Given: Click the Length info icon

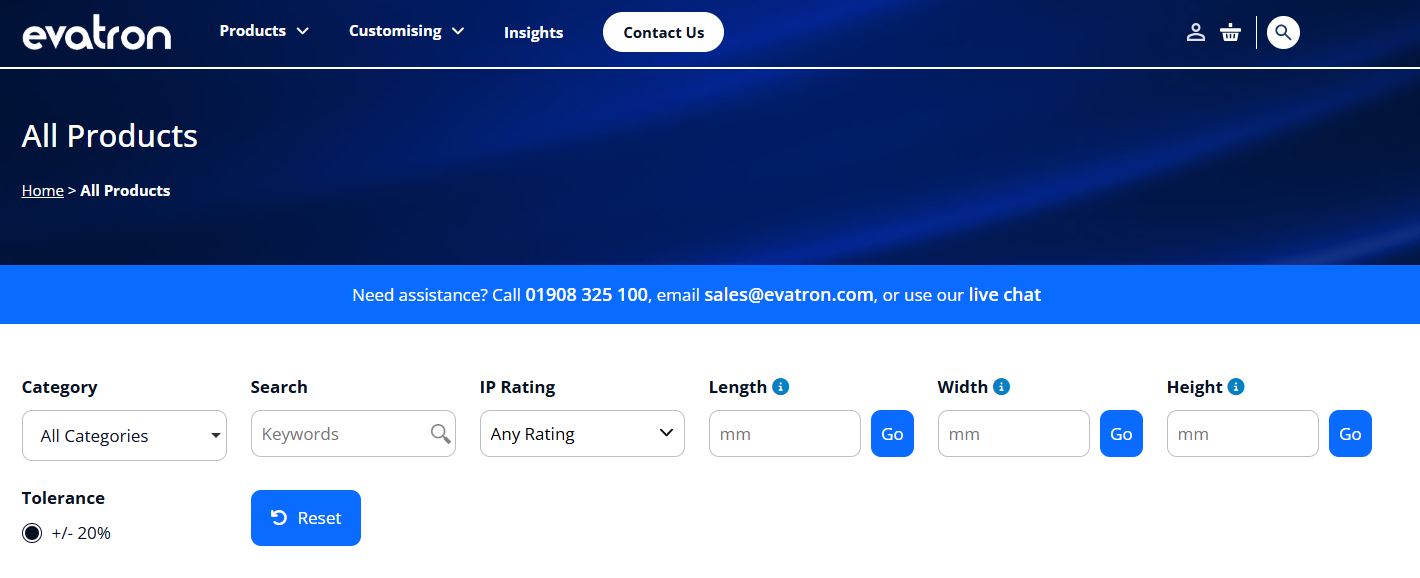Looking at the screenshot, I should 781,387.
